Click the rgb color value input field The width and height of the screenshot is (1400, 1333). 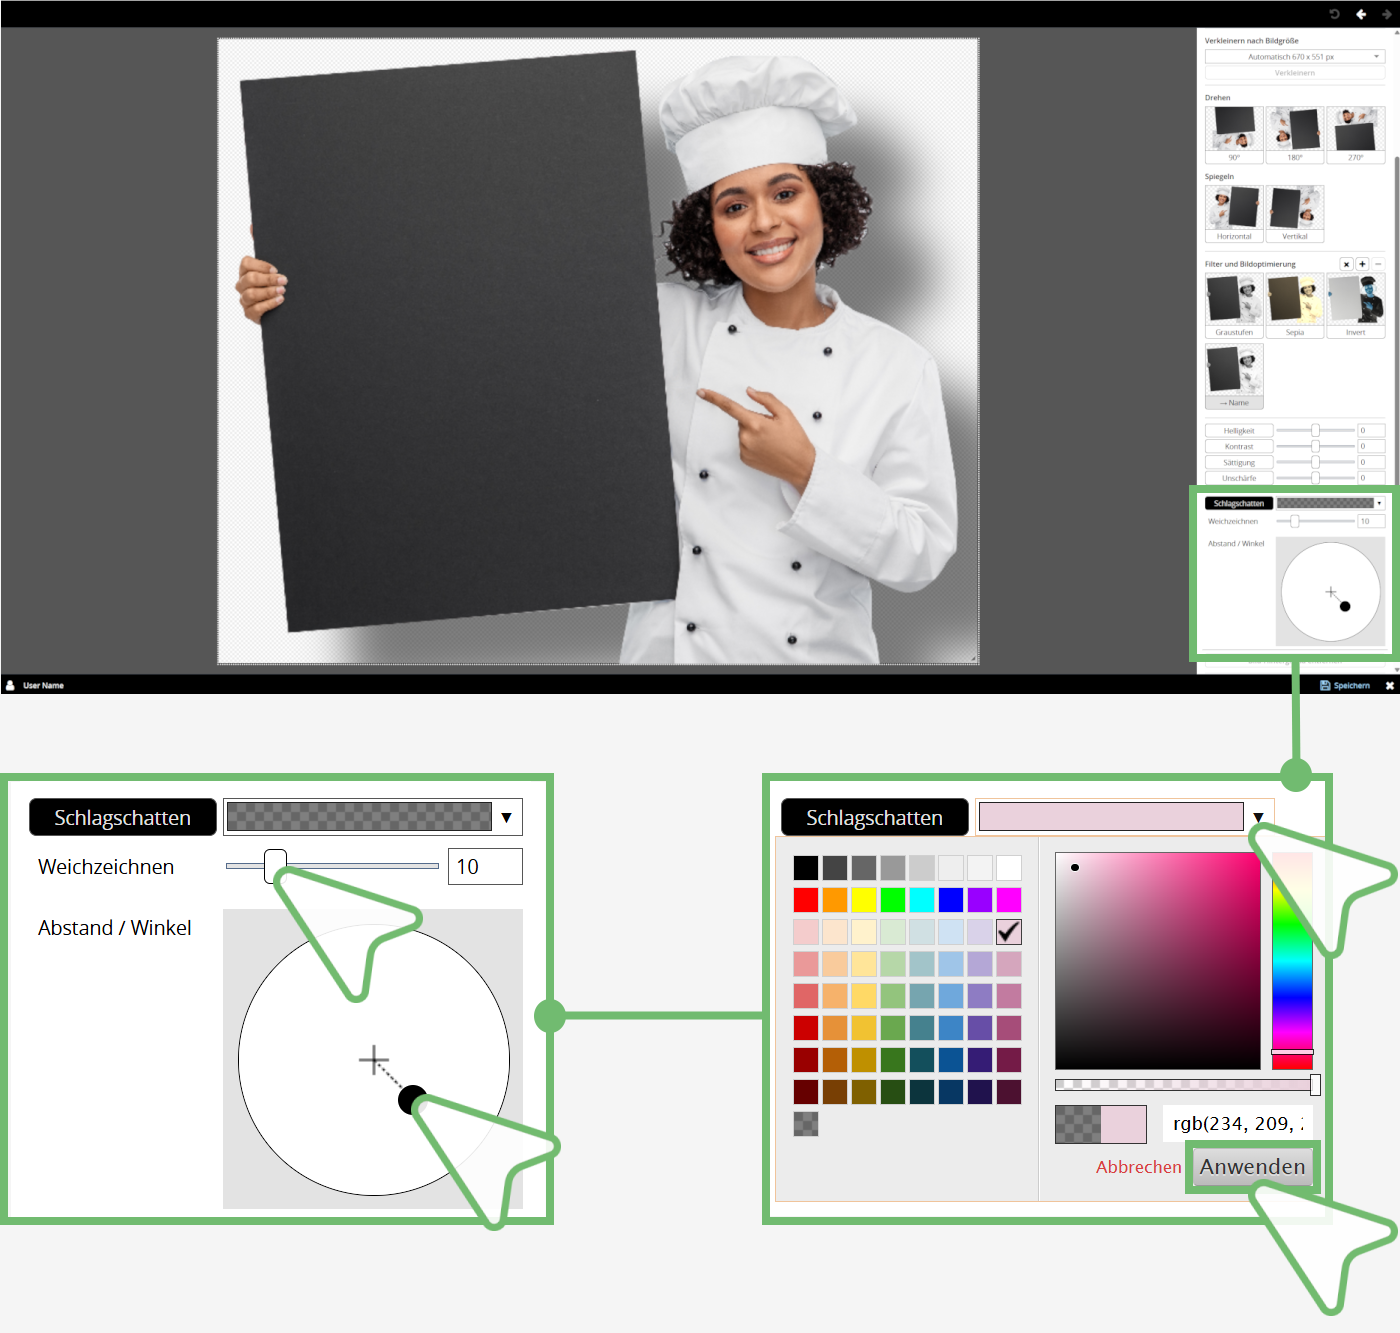click(1238, 1124)
